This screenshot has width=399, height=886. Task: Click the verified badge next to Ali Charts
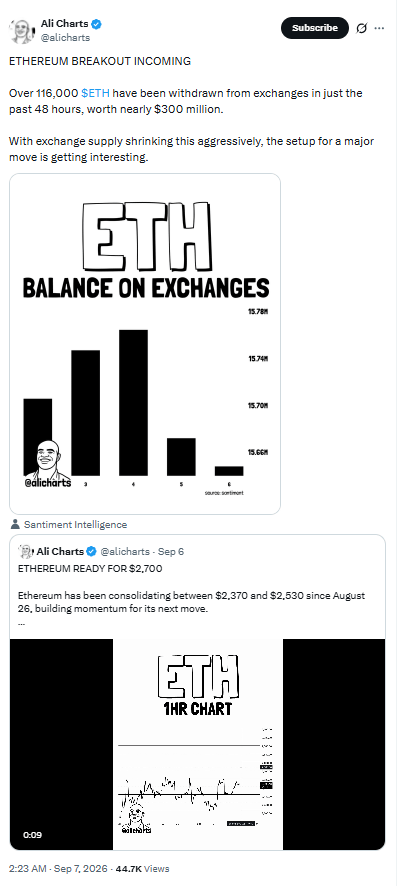[97, 24]
